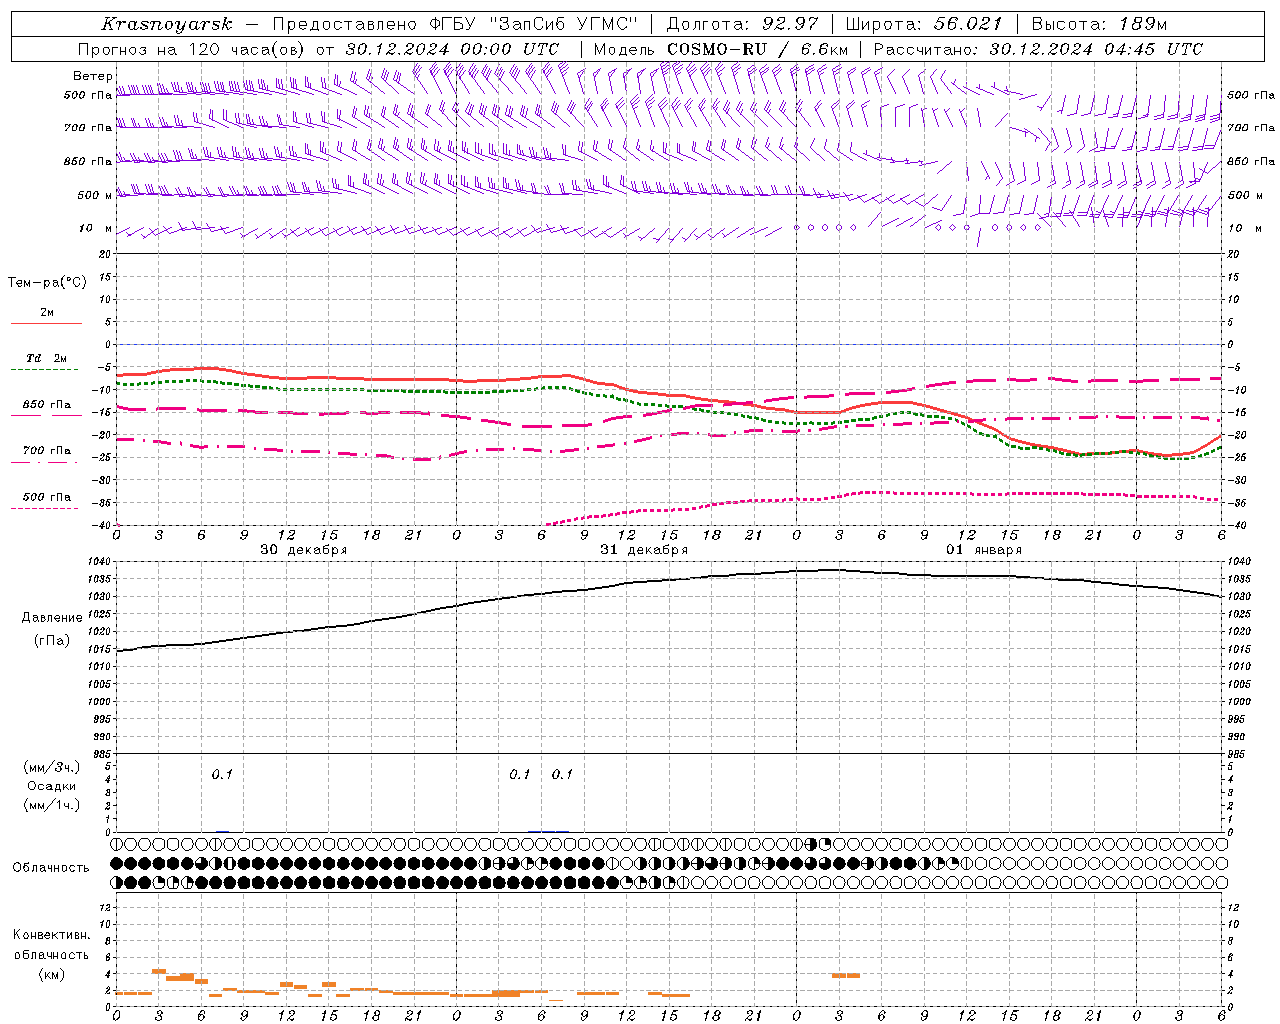This screenshot has height=1024, width=1280.
Task: Click the Модель COSMO-RU / 6.6км text
Action: pos(721,49)
